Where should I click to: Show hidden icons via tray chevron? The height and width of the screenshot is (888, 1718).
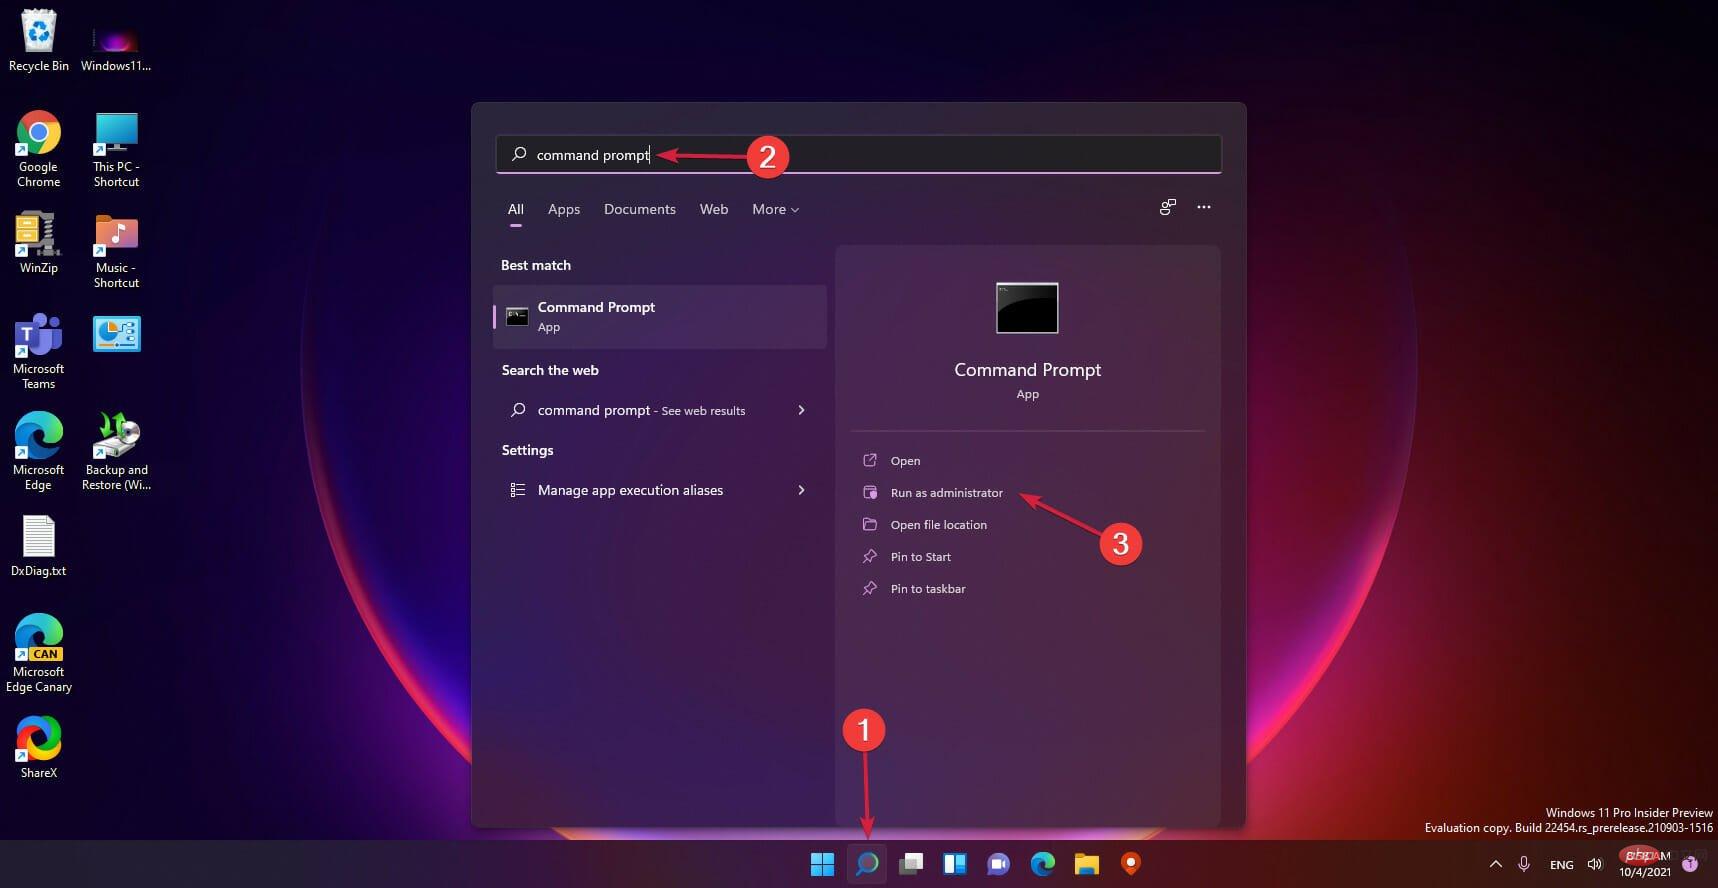pos(1496,864)
